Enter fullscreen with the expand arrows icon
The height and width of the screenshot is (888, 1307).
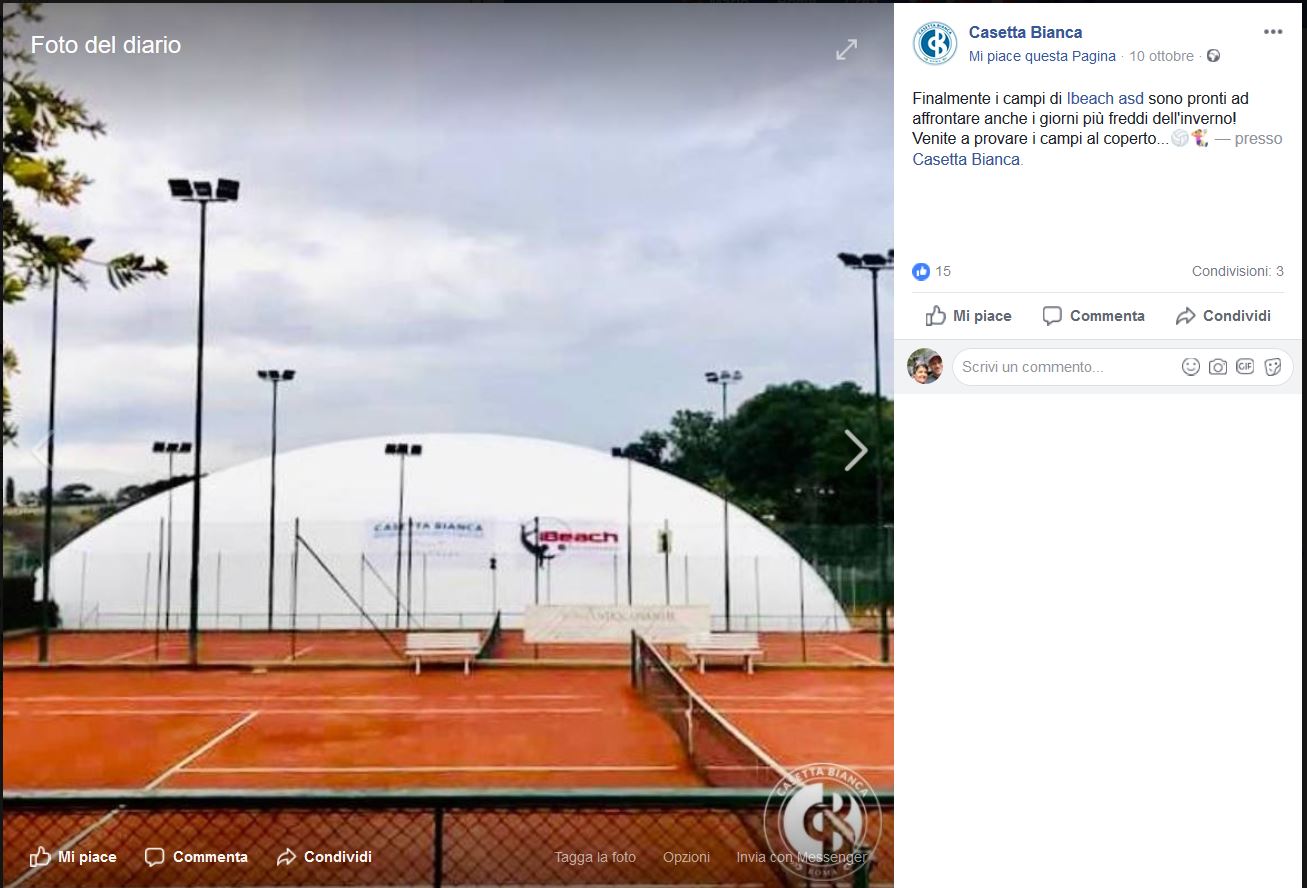tap(847, 49)
